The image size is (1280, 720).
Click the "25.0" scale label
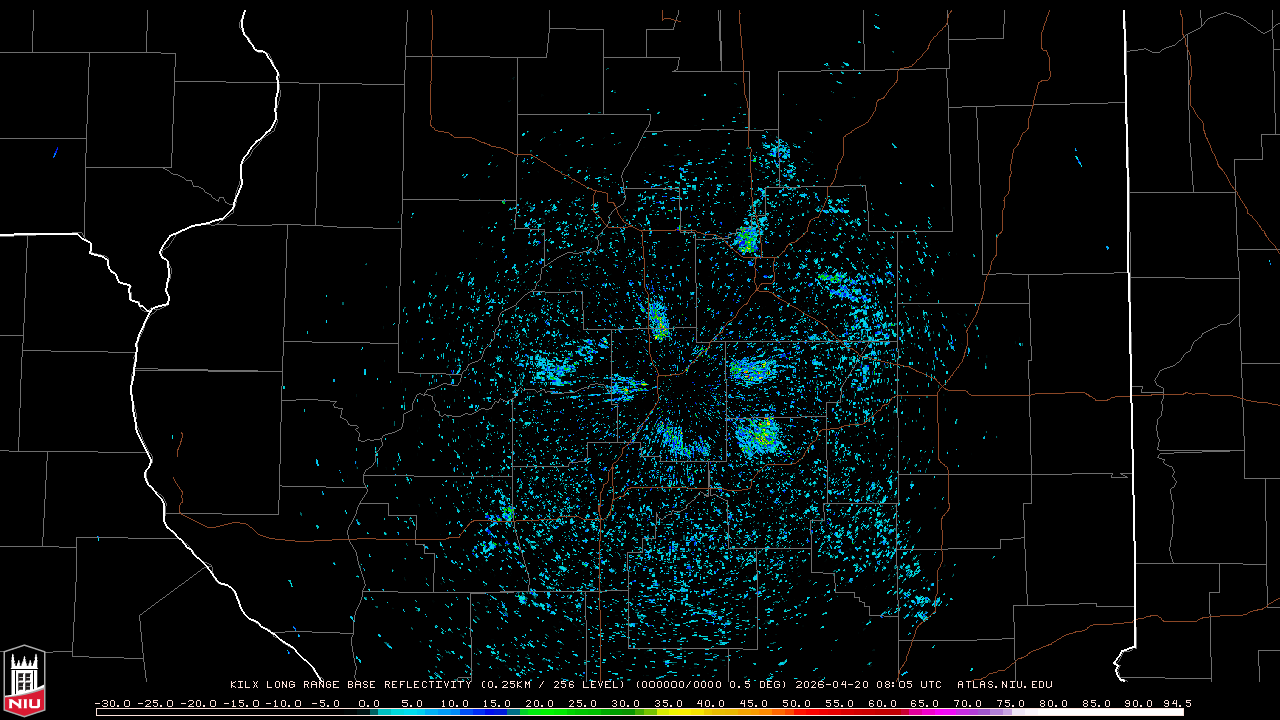584,703
